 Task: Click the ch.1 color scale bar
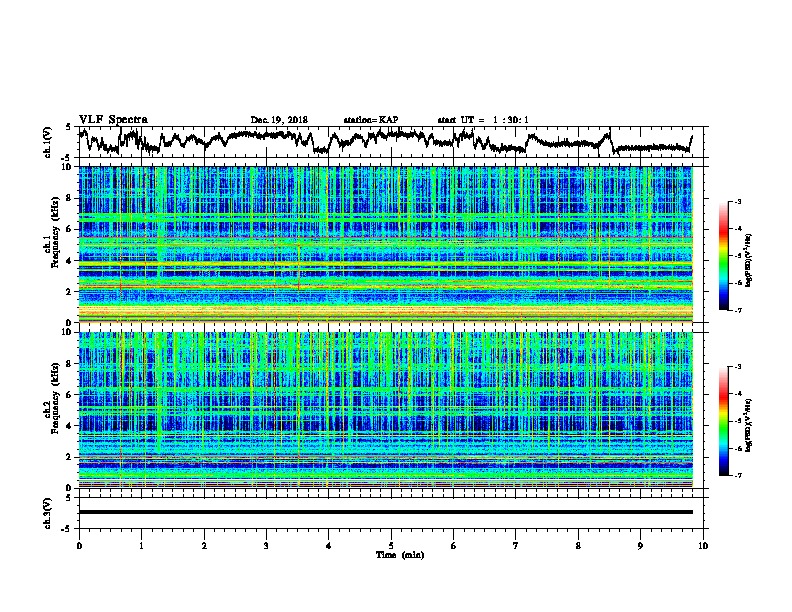[723, 256]
